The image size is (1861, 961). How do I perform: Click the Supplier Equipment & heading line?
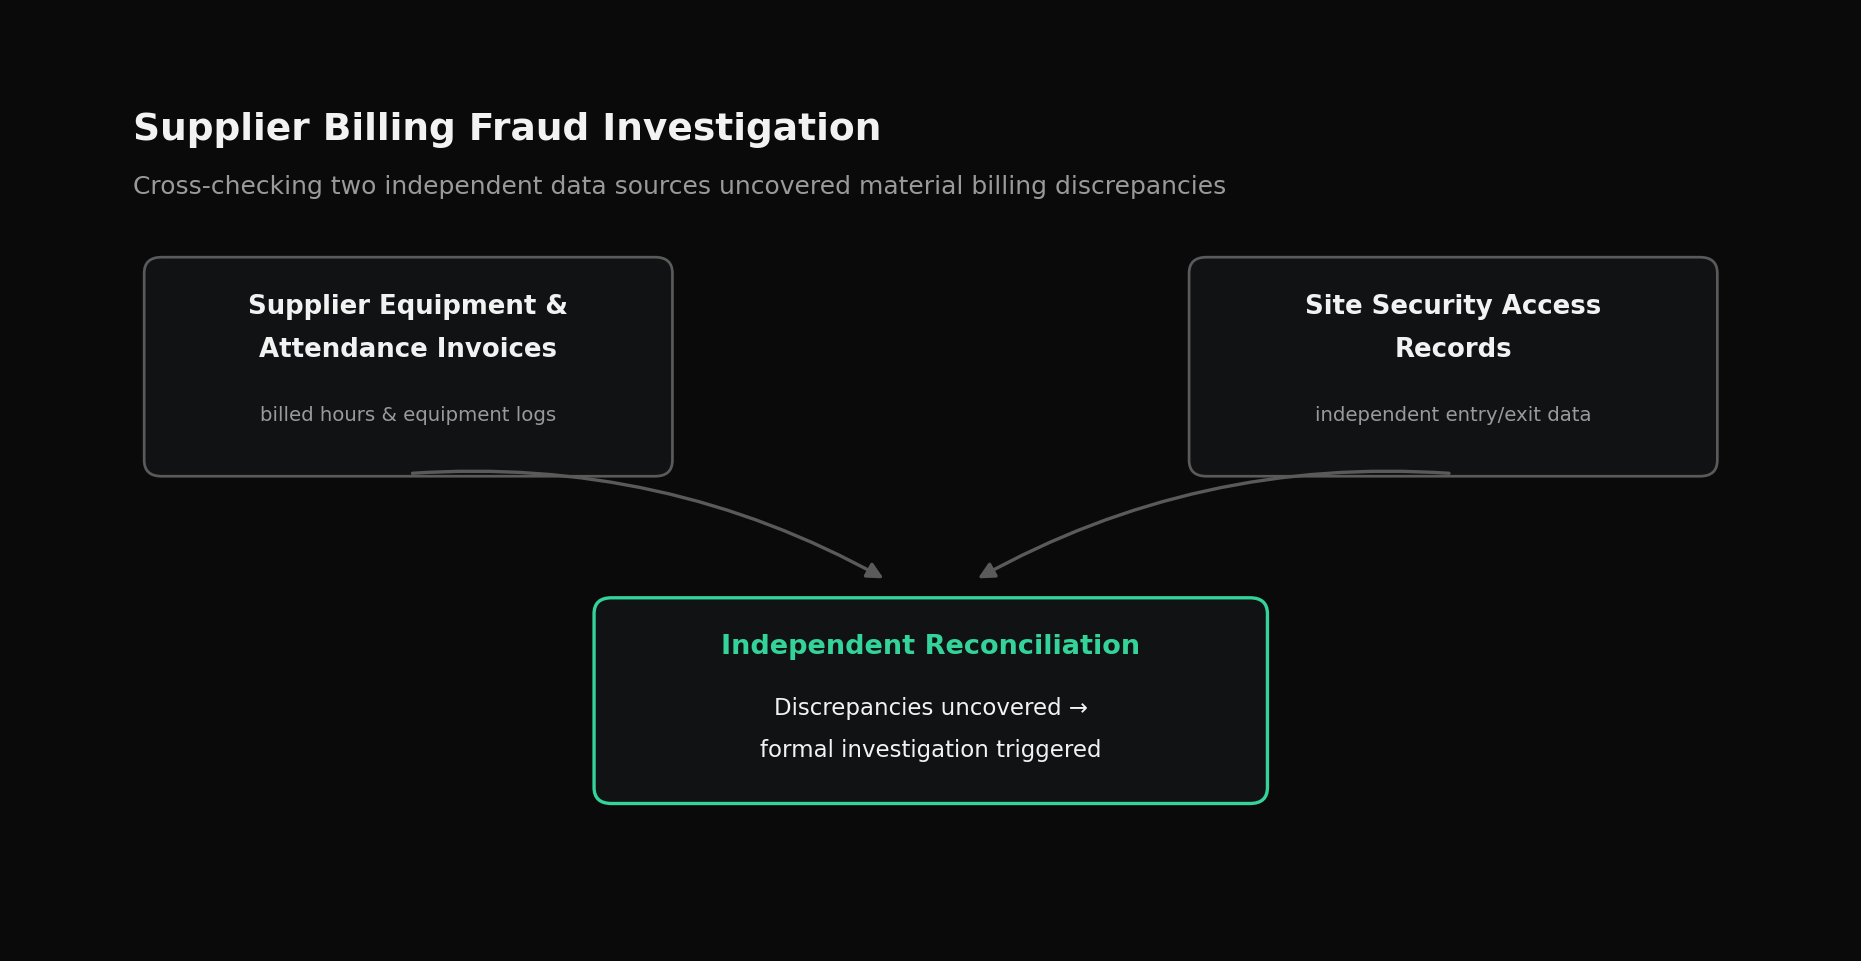pyautogui.click(x=408, y=306)
